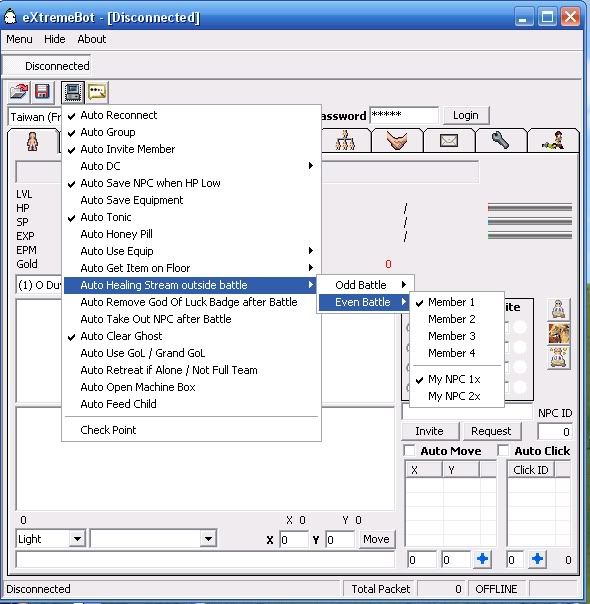The height and width of the screenshot is (604, 590).
Task: Toggle Auto Tonic option
Action: click(x=191, y=217)
